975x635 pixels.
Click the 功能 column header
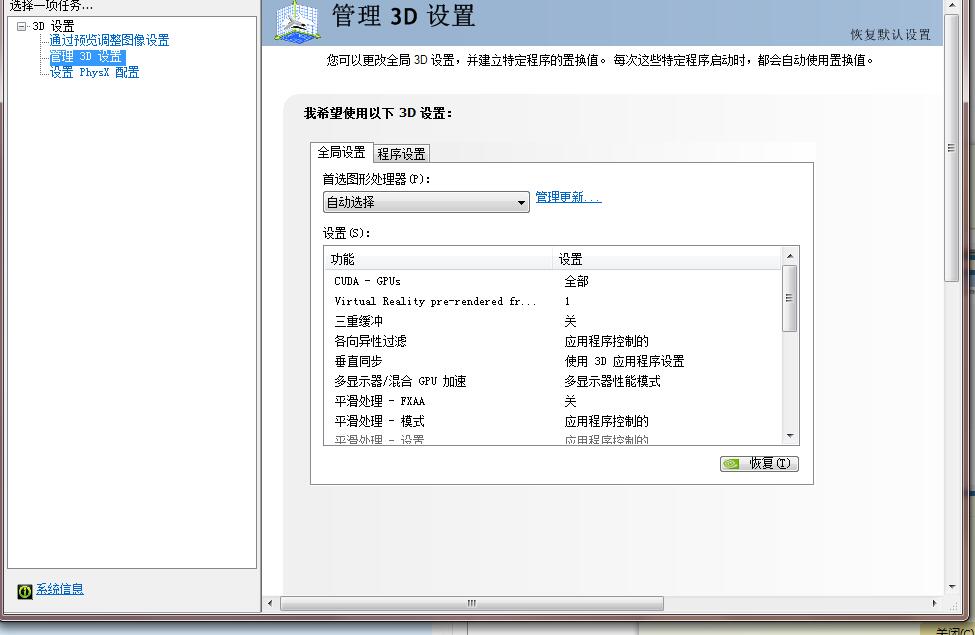coord(438,259)
